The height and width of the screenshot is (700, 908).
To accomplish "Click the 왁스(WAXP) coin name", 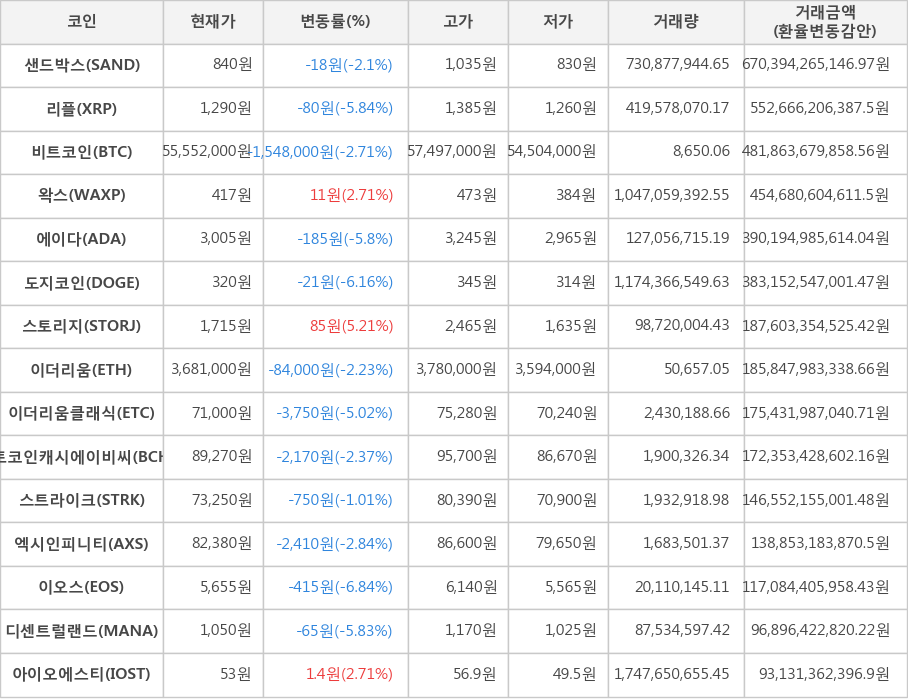I will [82, 195].
